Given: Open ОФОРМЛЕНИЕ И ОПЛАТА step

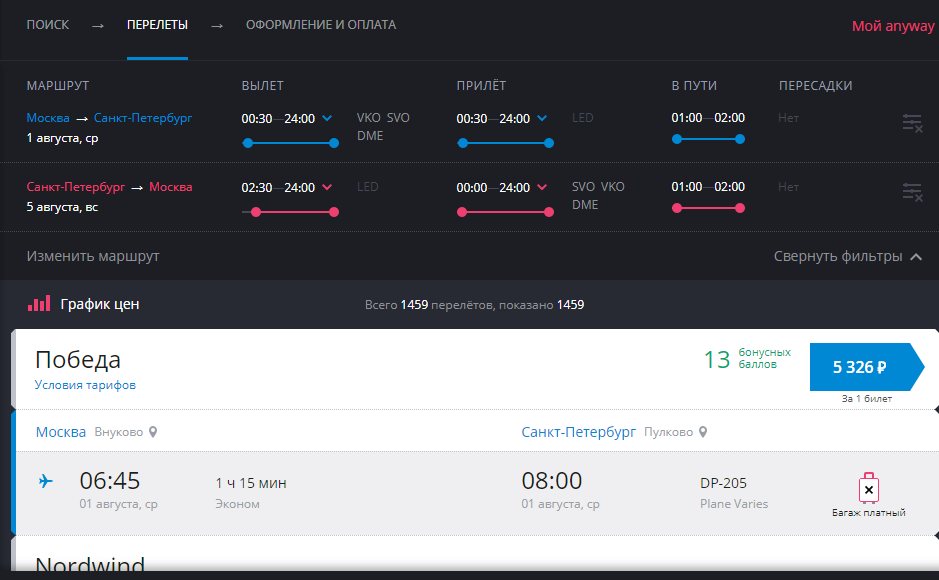Looking at the screenshot, I should (x=321, y=25).
